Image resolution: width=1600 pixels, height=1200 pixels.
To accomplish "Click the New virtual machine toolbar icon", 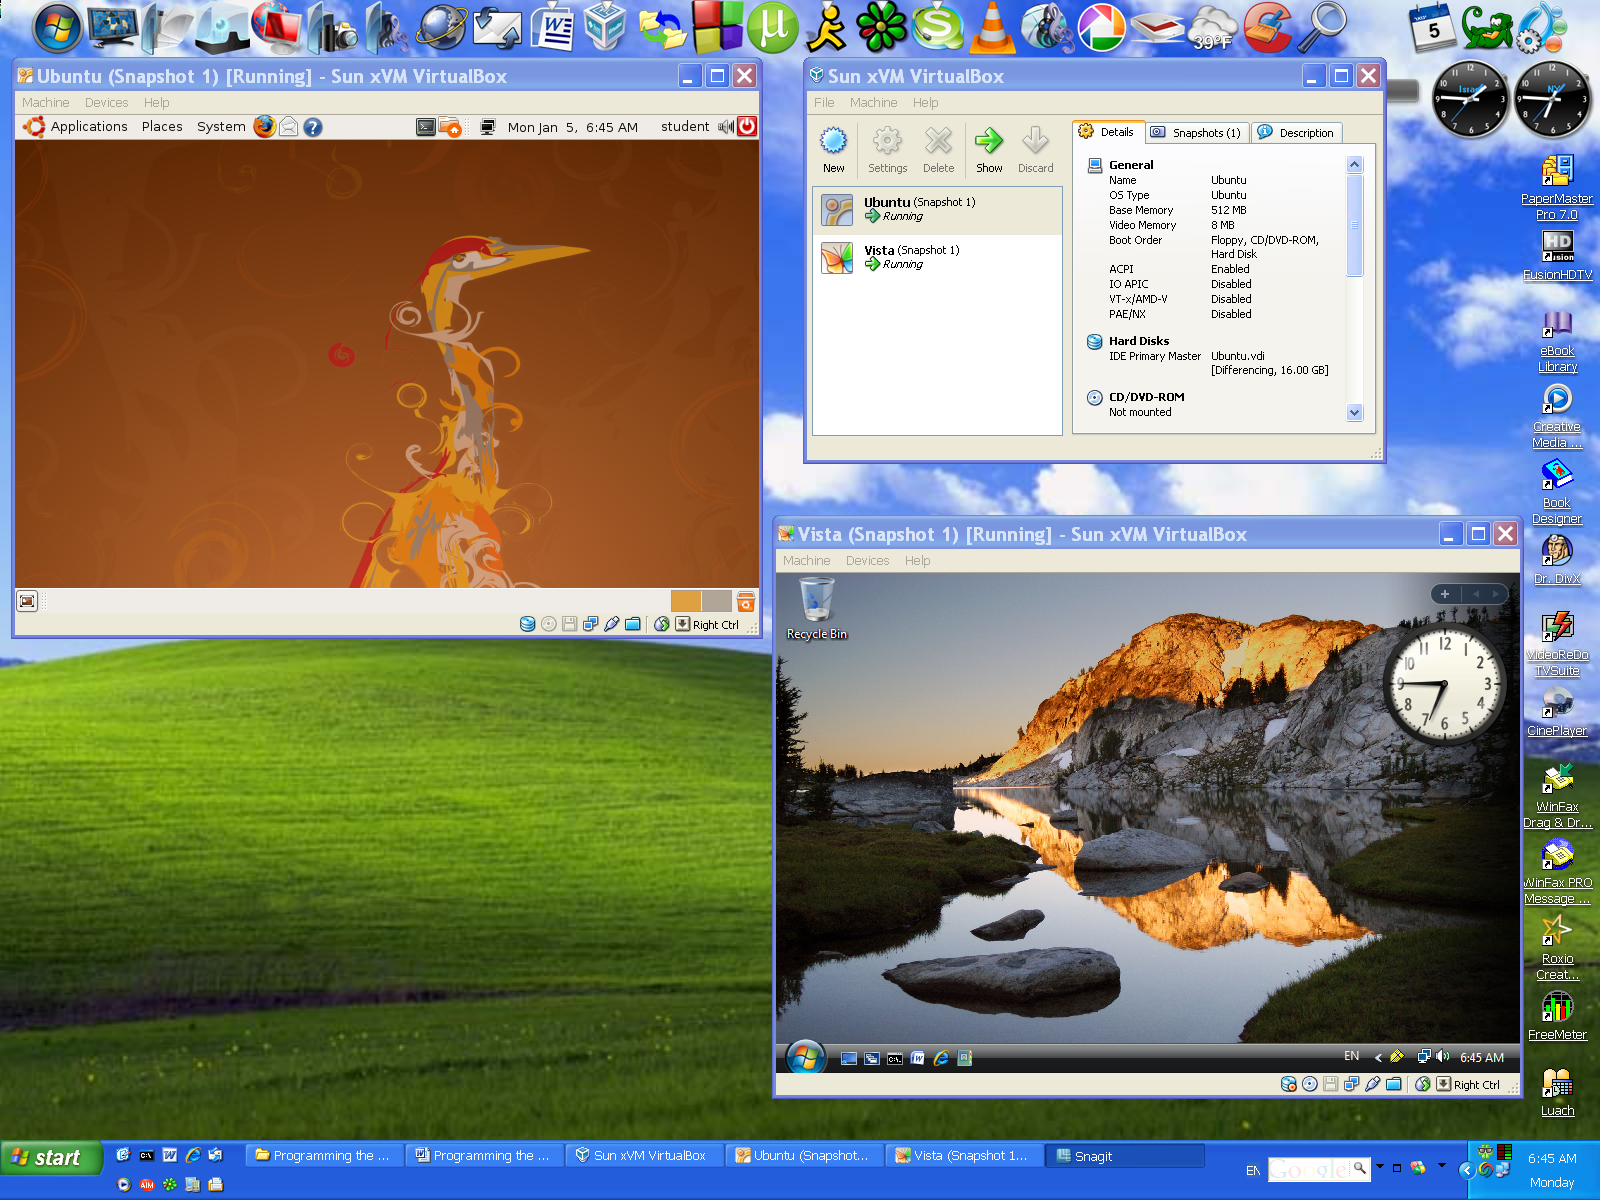I will 833,150.
